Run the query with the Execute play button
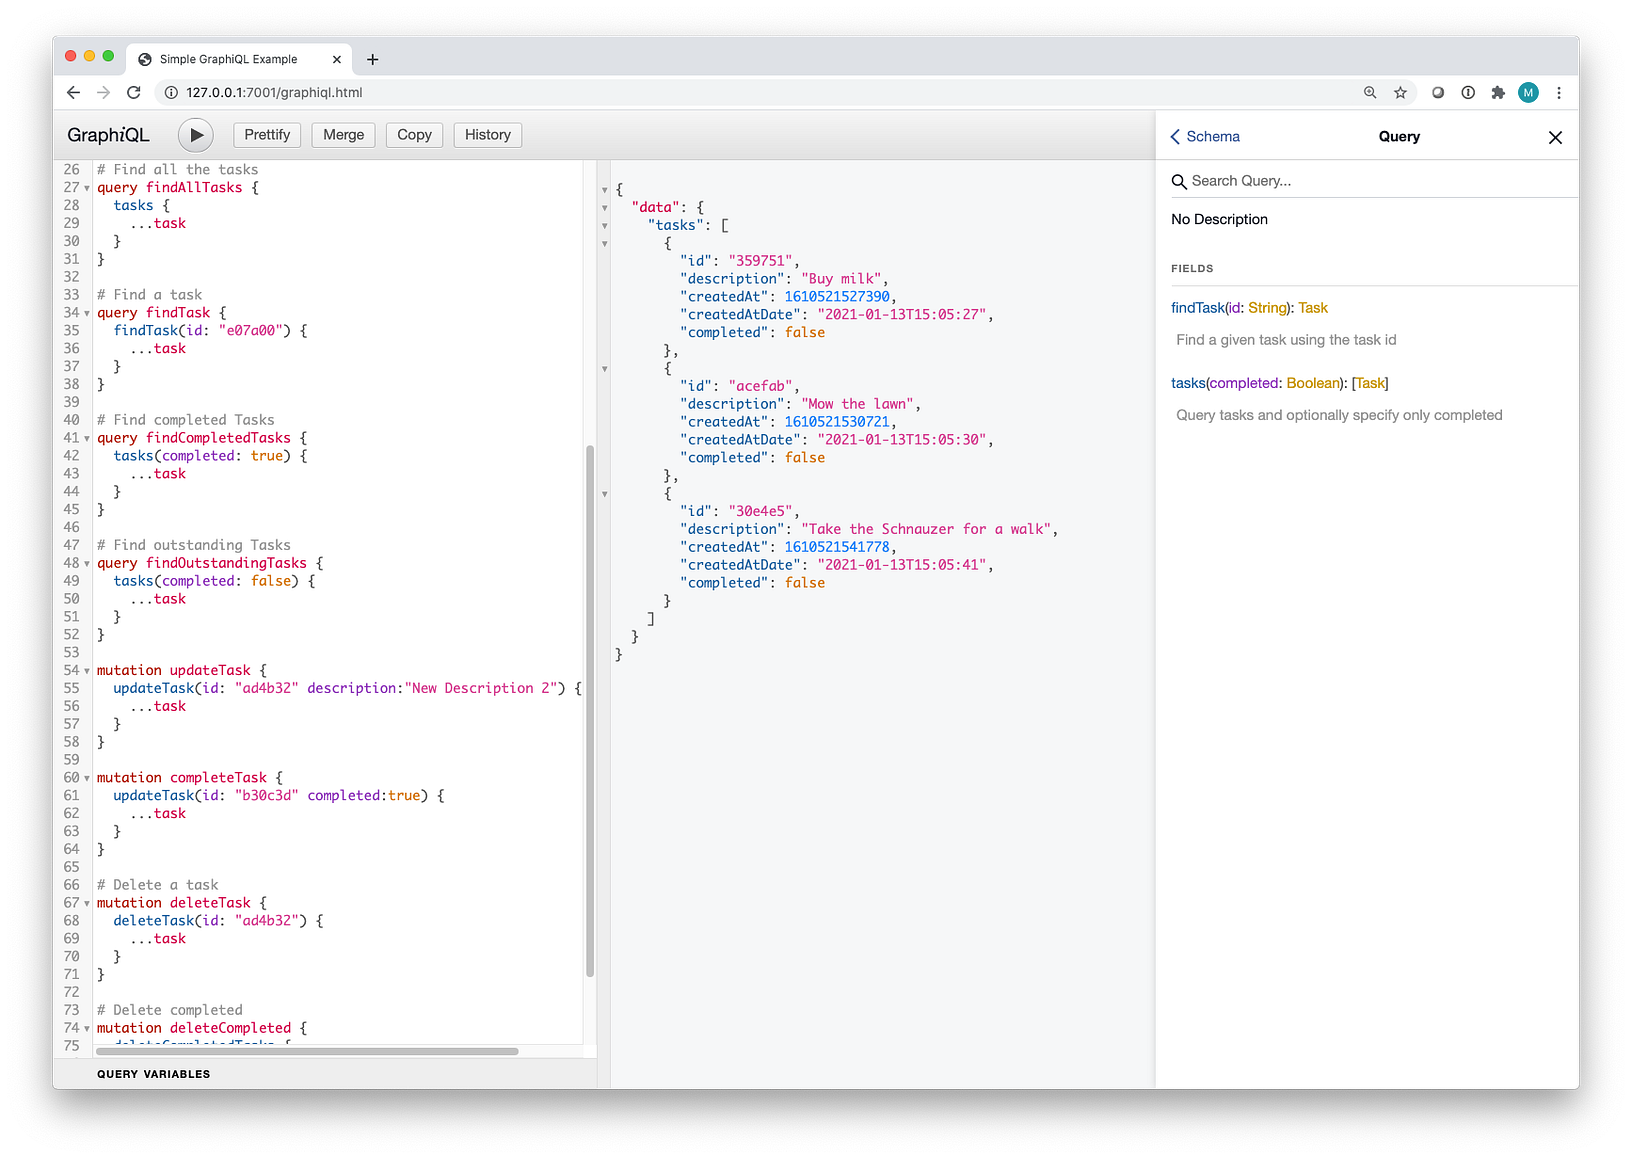Screen dimensions: 1632x1159 click(196, 135)
